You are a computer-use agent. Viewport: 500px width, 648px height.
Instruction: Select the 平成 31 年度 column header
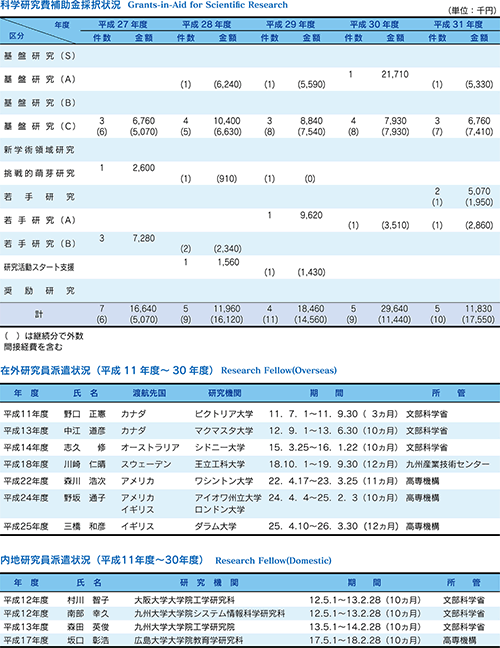pyautogui.click(x=458, y=24)
